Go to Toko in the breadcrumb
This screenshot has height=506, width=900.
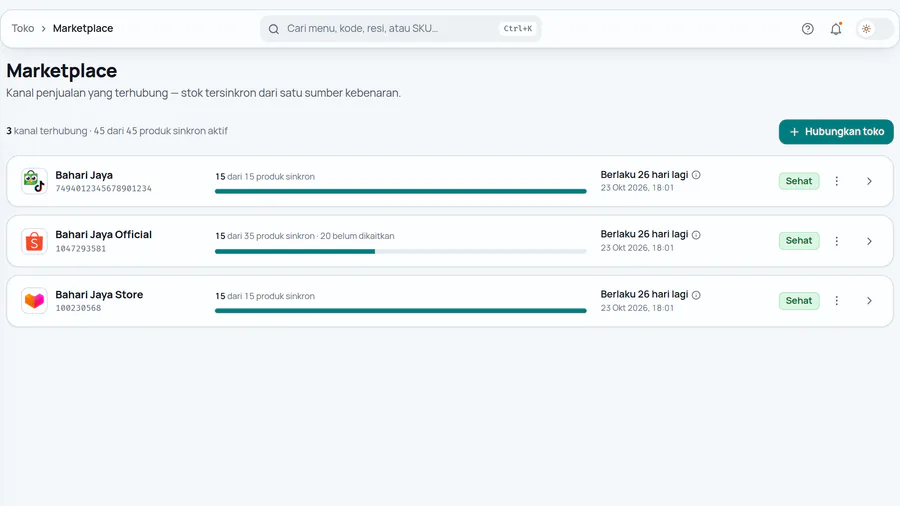click(23, 28)
